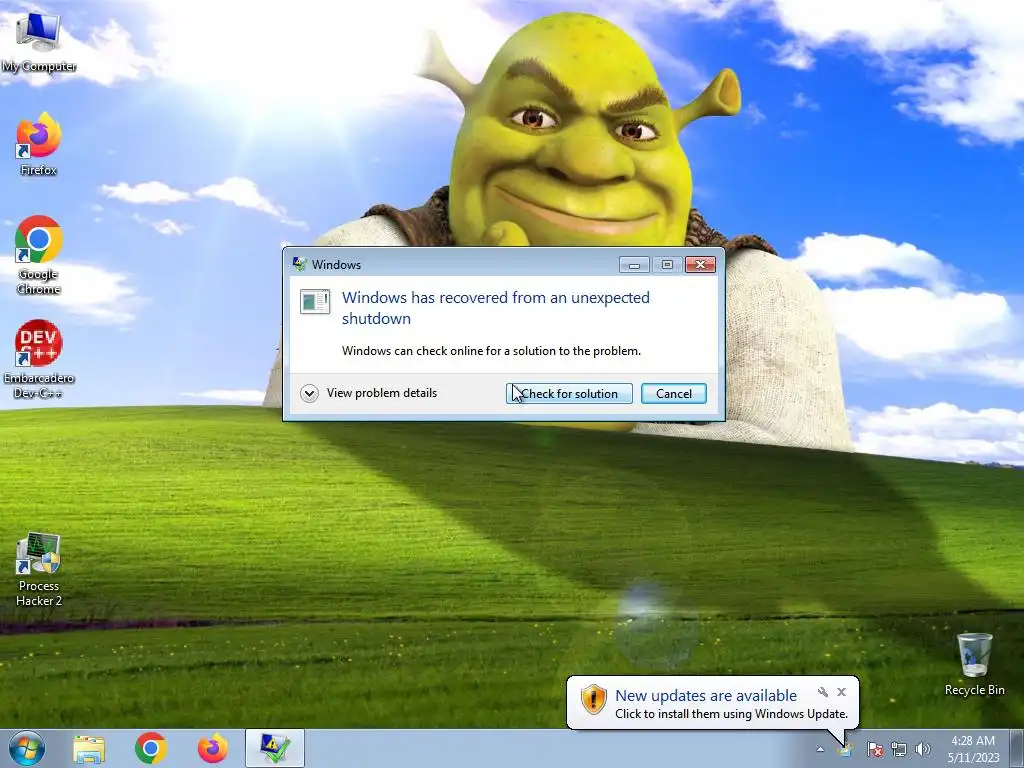Show hidden tray icons arrow
Image resolution: width=1024 pixels, height=768 pixels.
tap(820, 749)
